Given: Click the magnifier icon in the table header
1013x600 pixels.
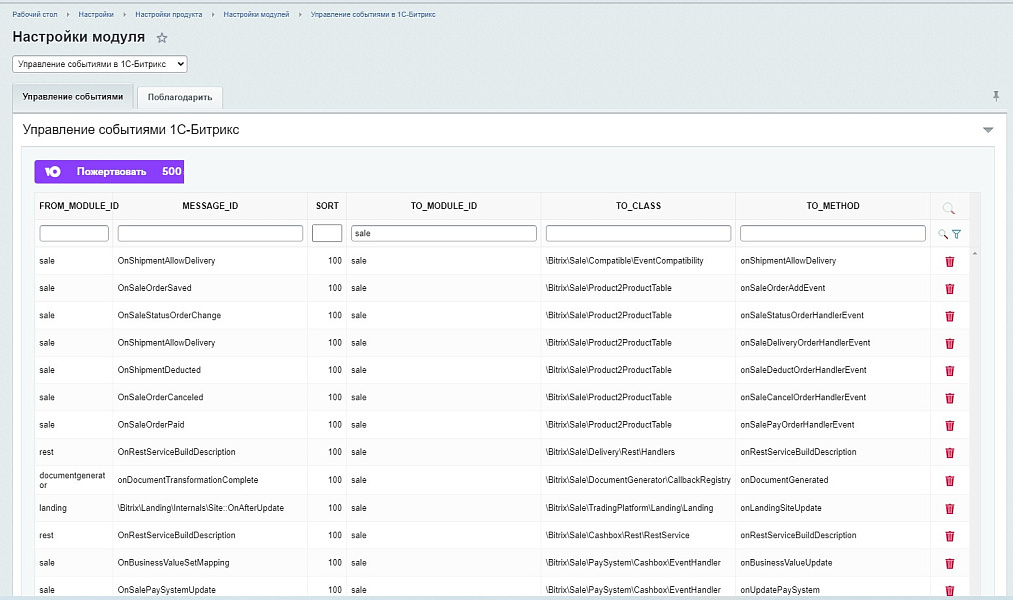Looking at the screenshot, I should pyautogui.click(x=948, y=208).
